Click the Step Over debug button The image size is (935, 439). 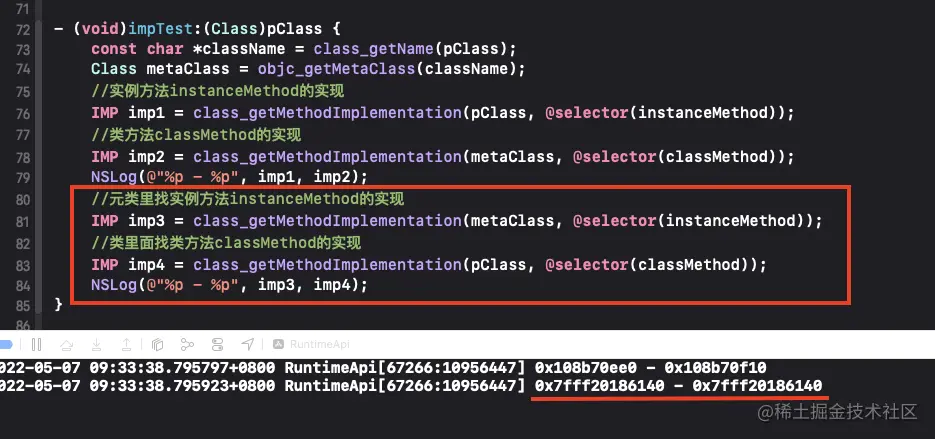[67, 344]
